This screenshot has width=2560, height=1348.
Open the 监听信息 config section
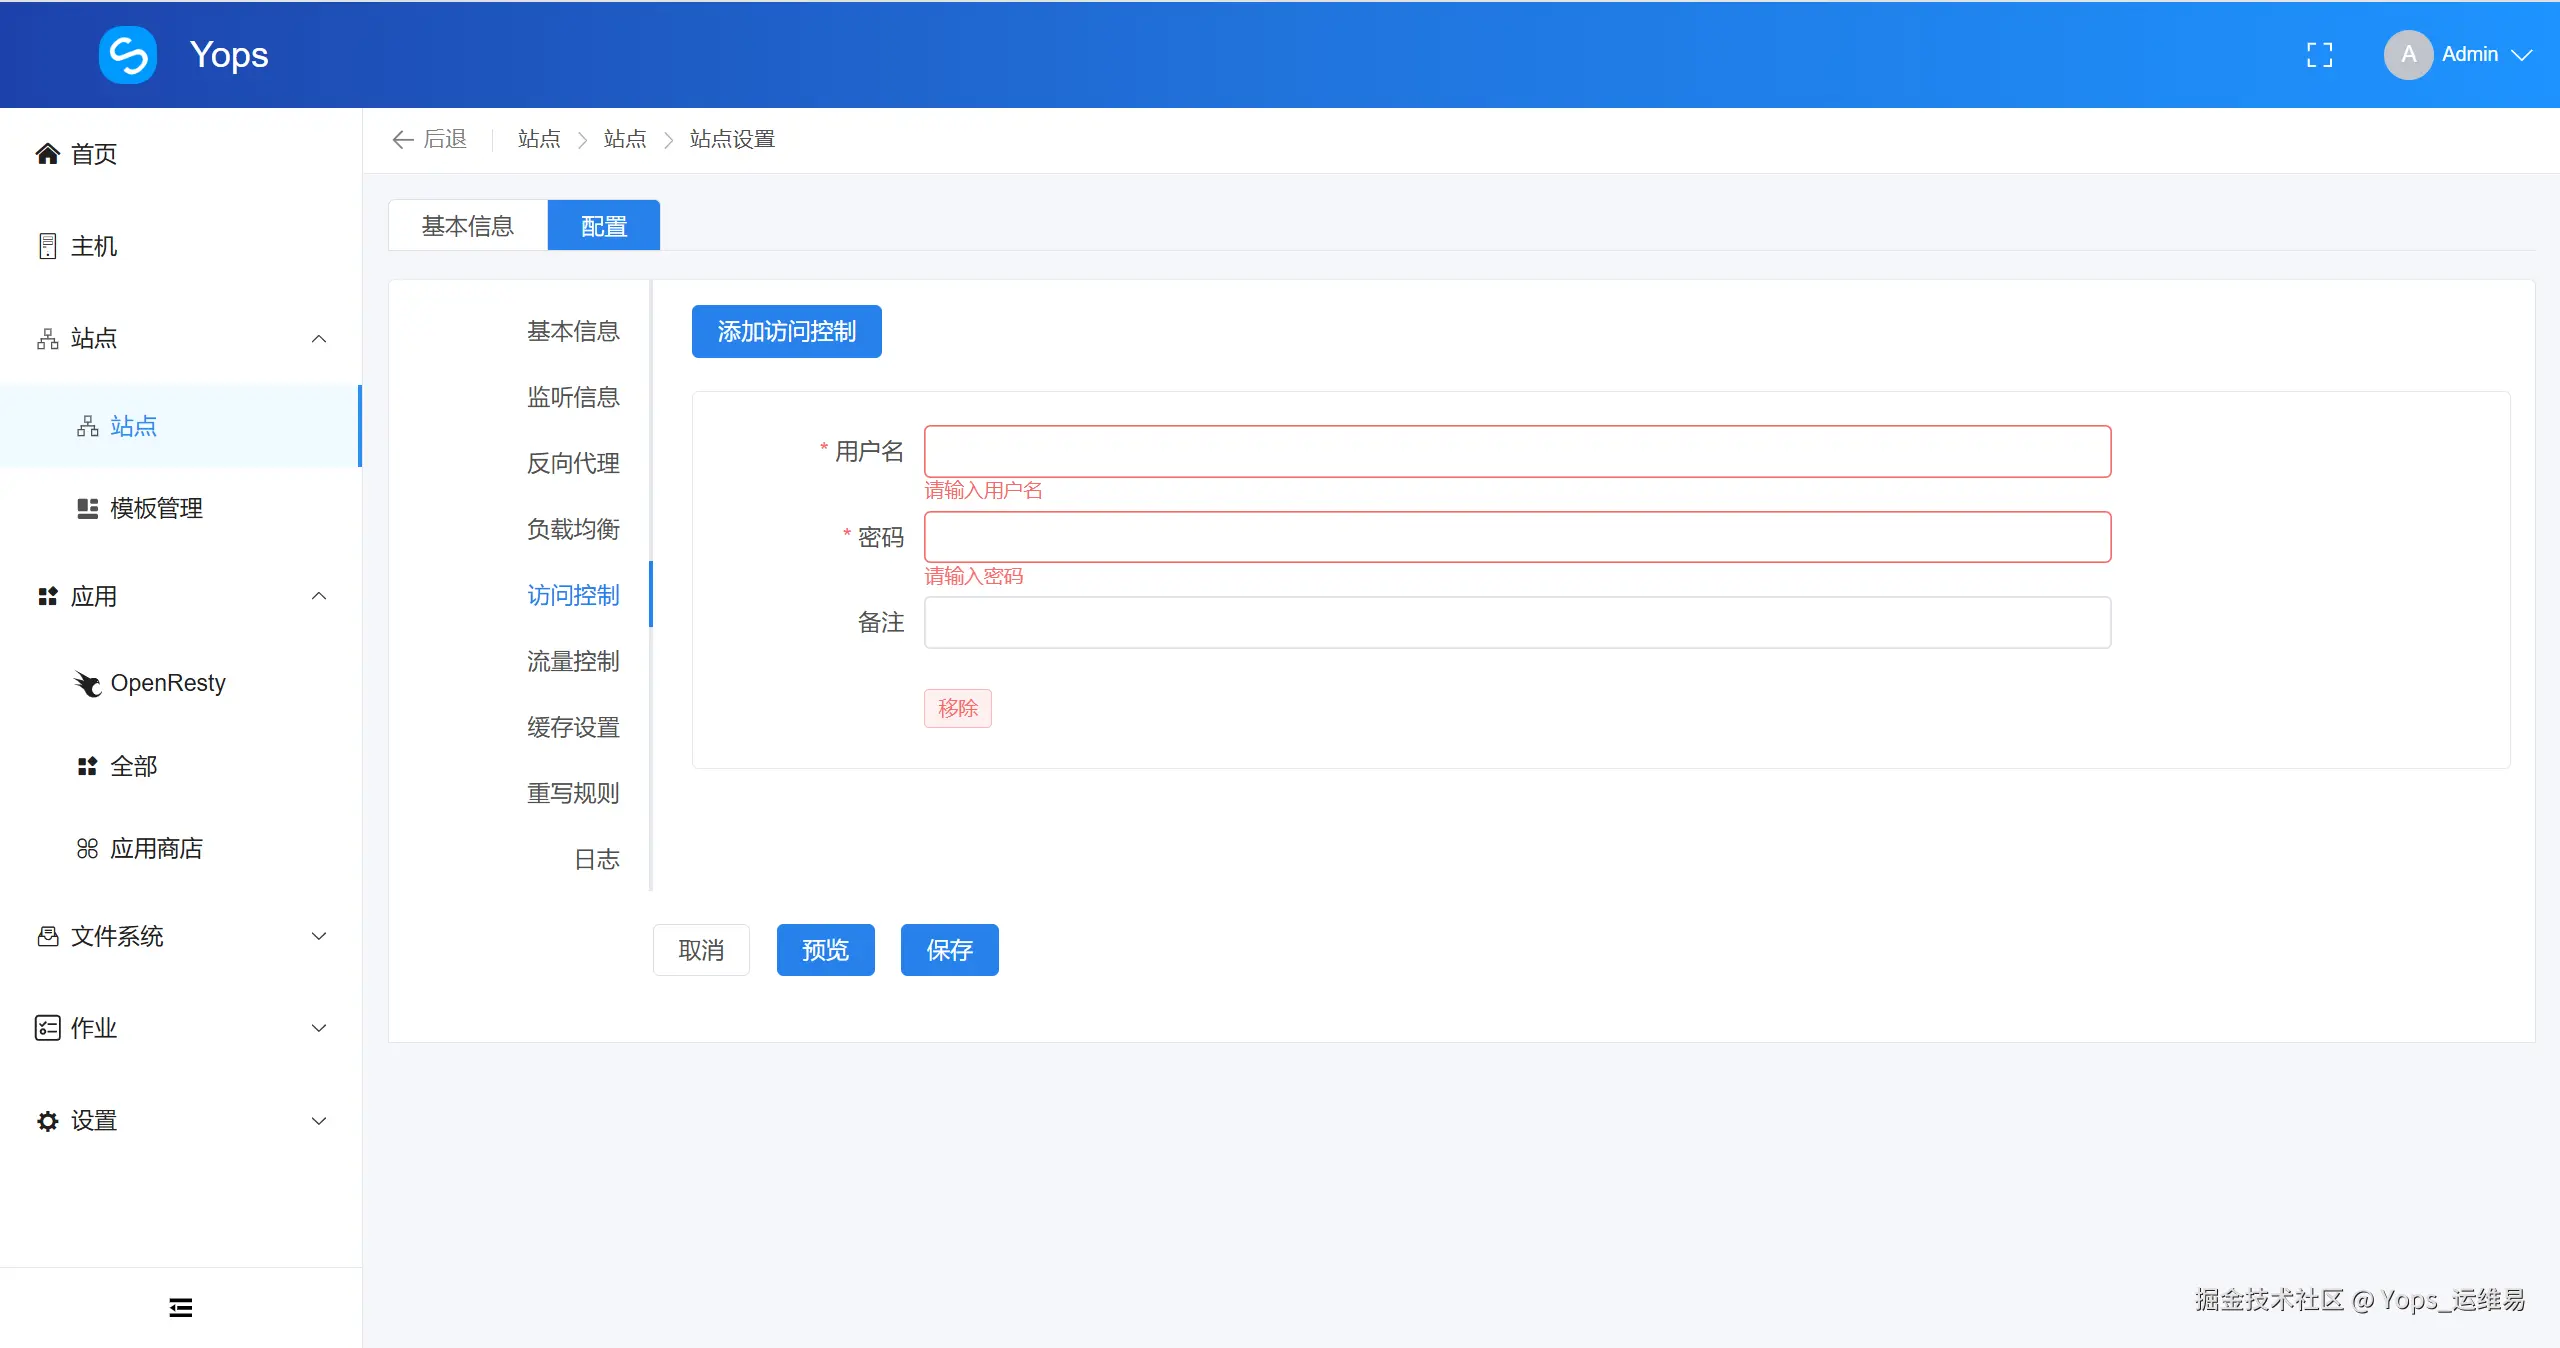[x=573, y=397]
